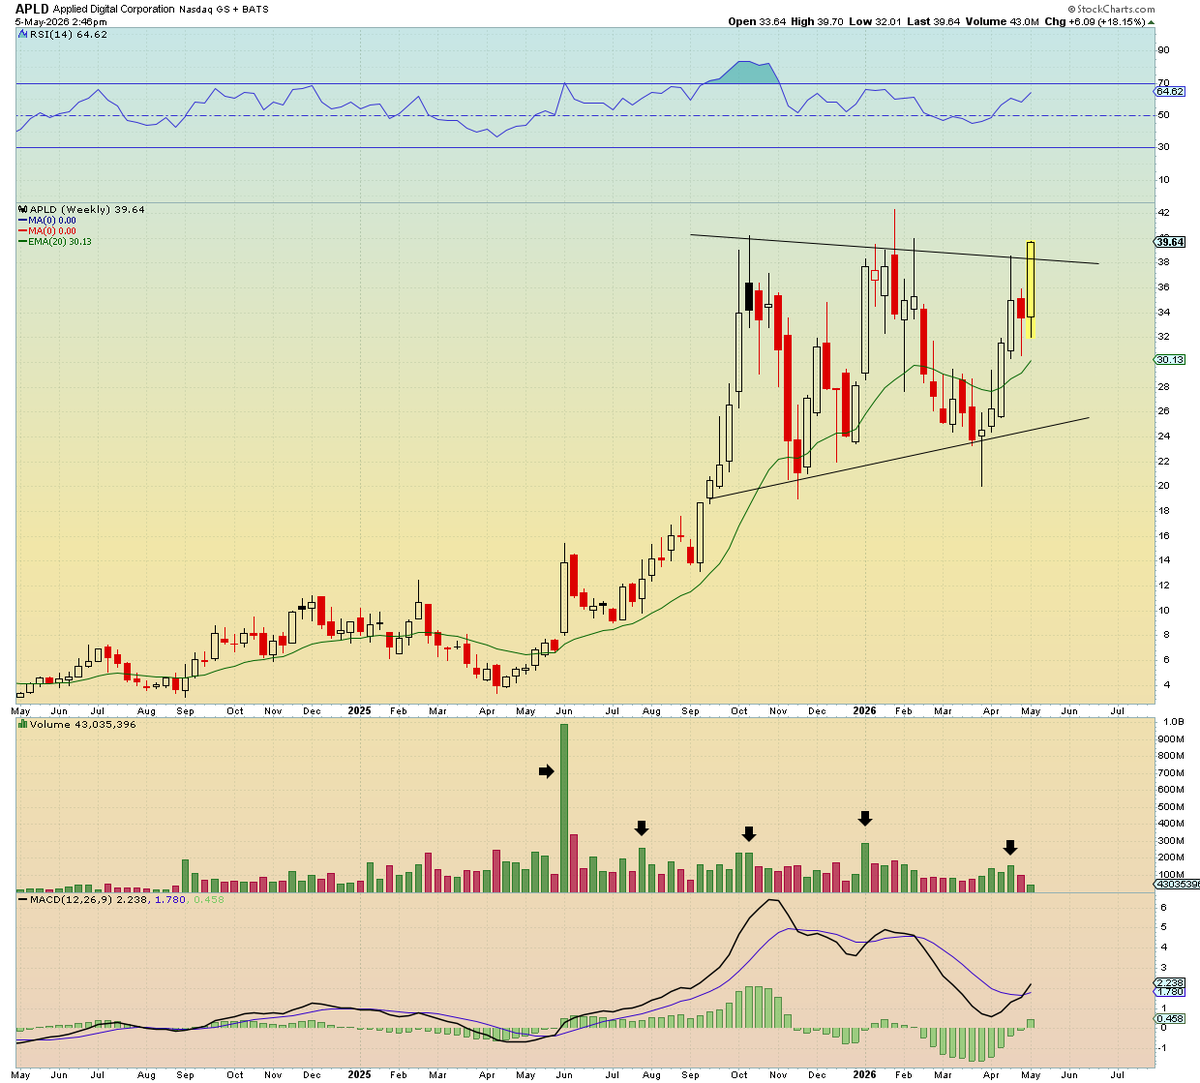Viewport: 1200px width, 1083px height.
Task: Click the 2.238 MACD tag on right axis
Action: [1169, 983]
